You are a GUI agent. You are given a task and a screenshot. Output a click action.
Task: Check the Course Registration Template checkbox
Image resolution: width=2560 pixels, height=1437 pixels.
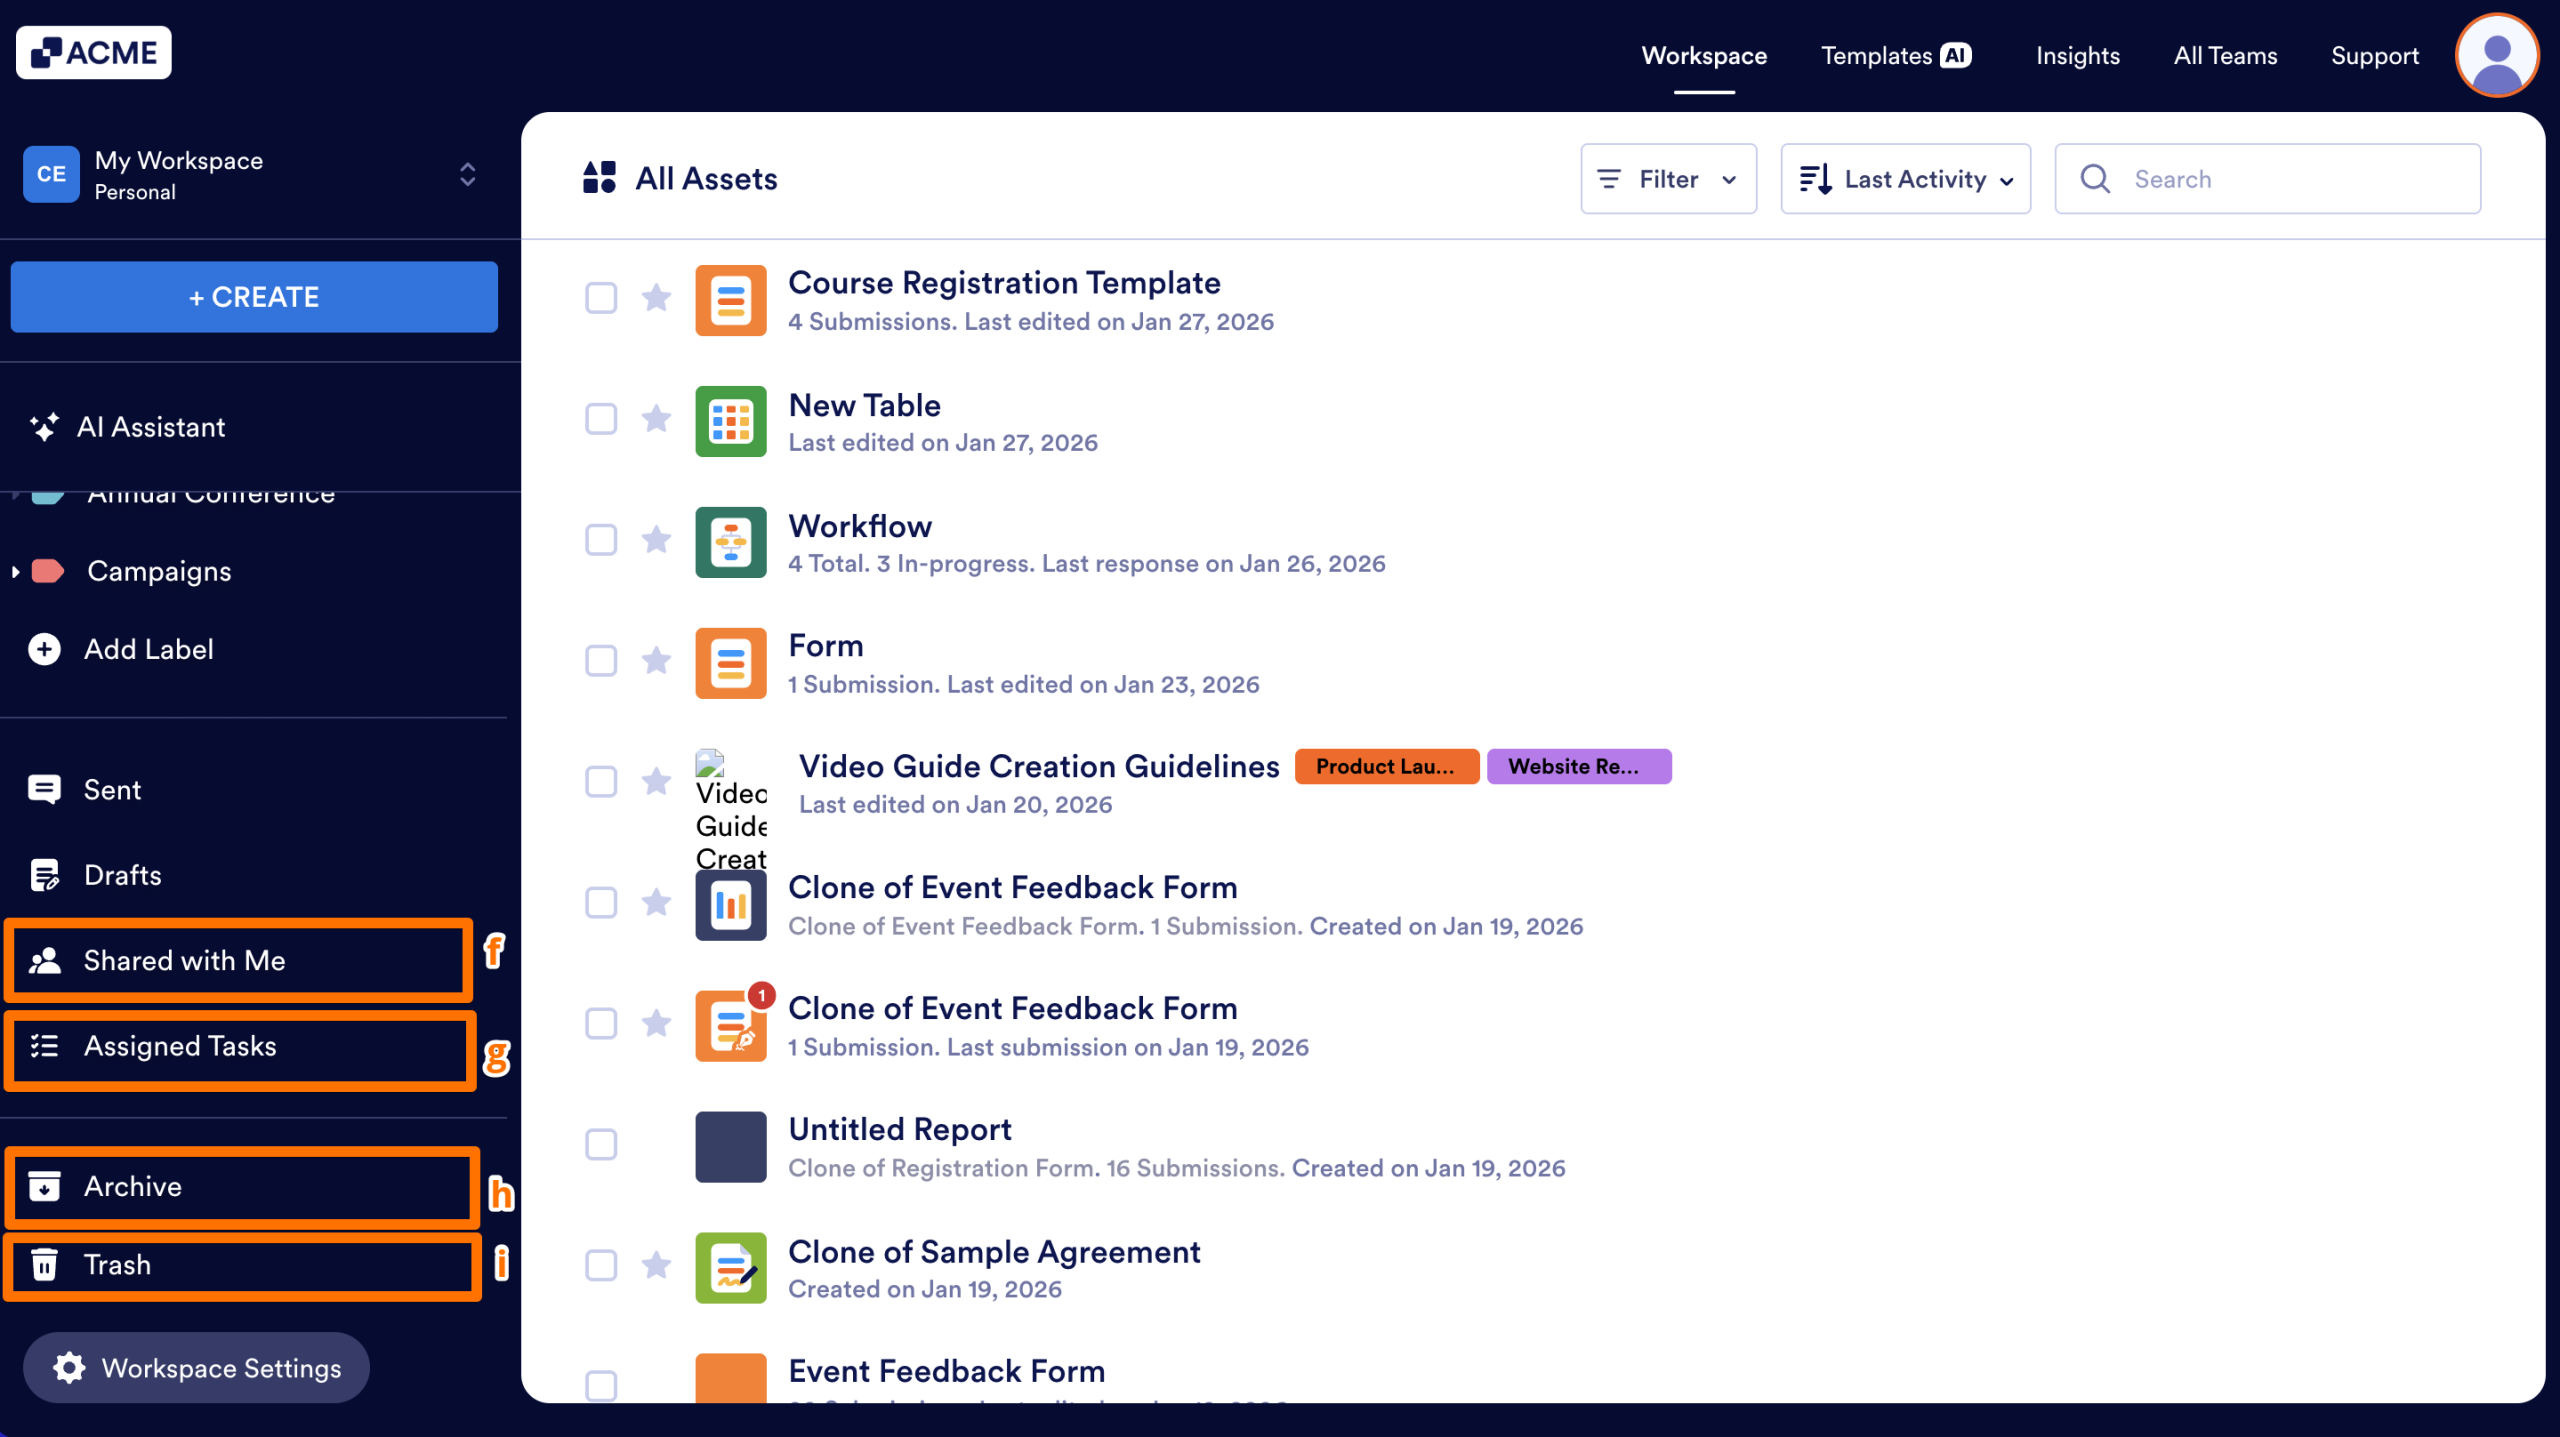(601, 297)
